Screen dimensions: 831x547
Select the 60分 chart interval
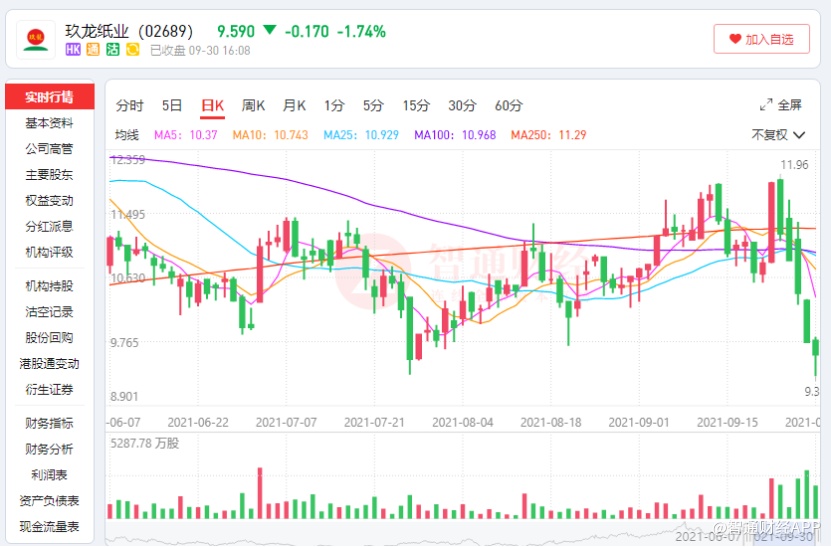(508, 105)
